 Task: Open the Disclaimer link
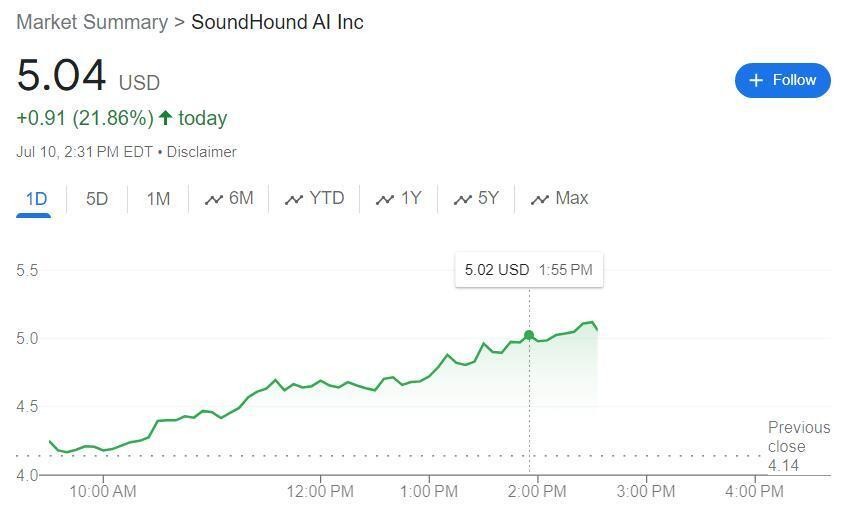202,152
